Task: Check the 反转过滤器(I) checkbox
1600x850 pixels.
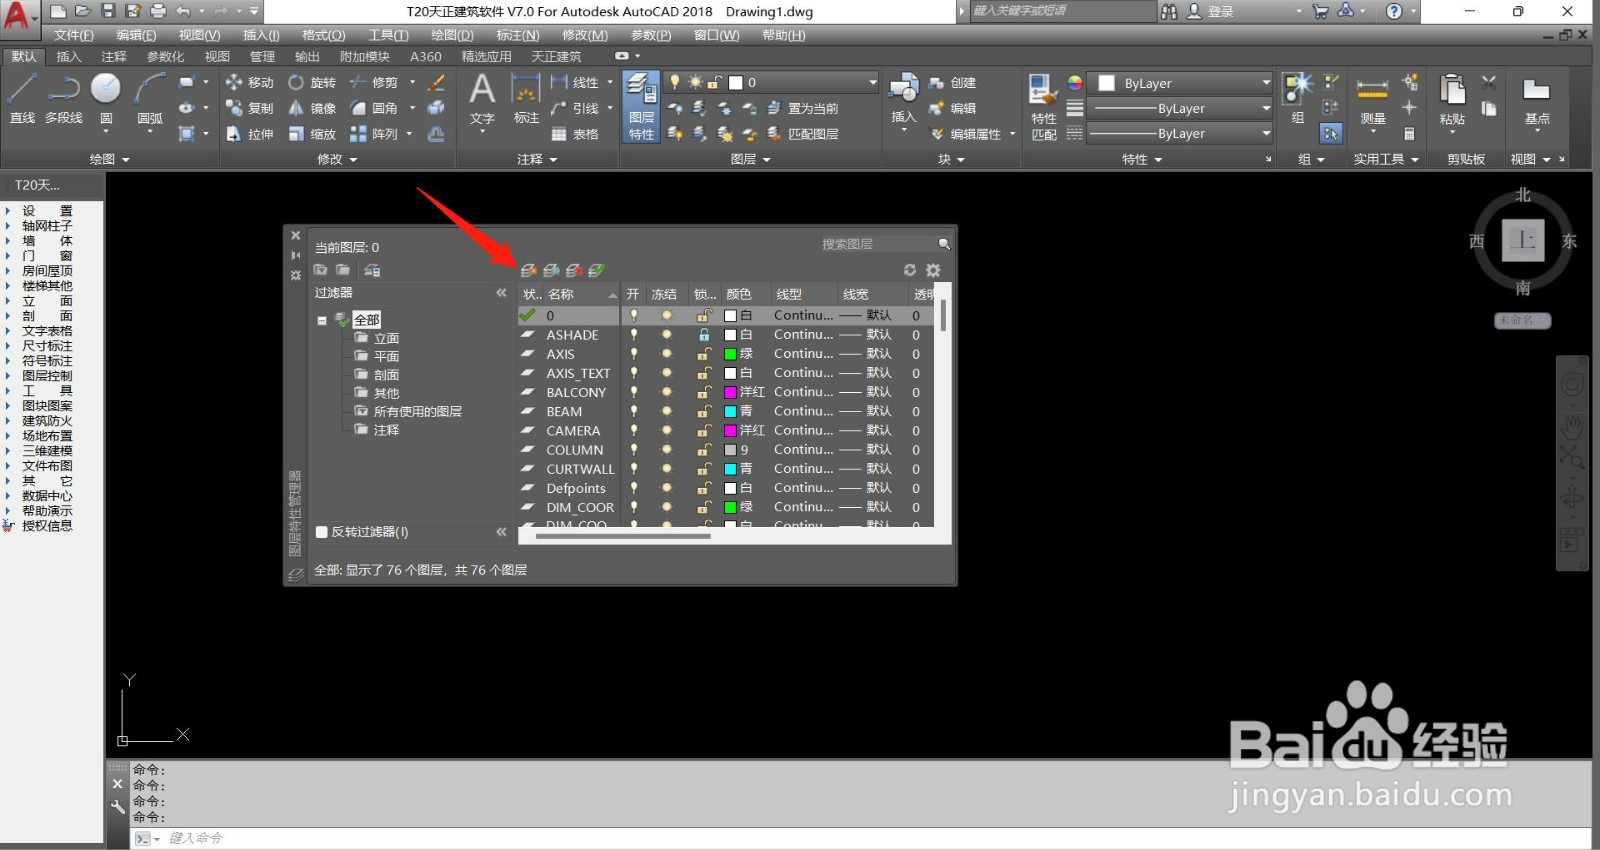Action: (x=322, y=532)
